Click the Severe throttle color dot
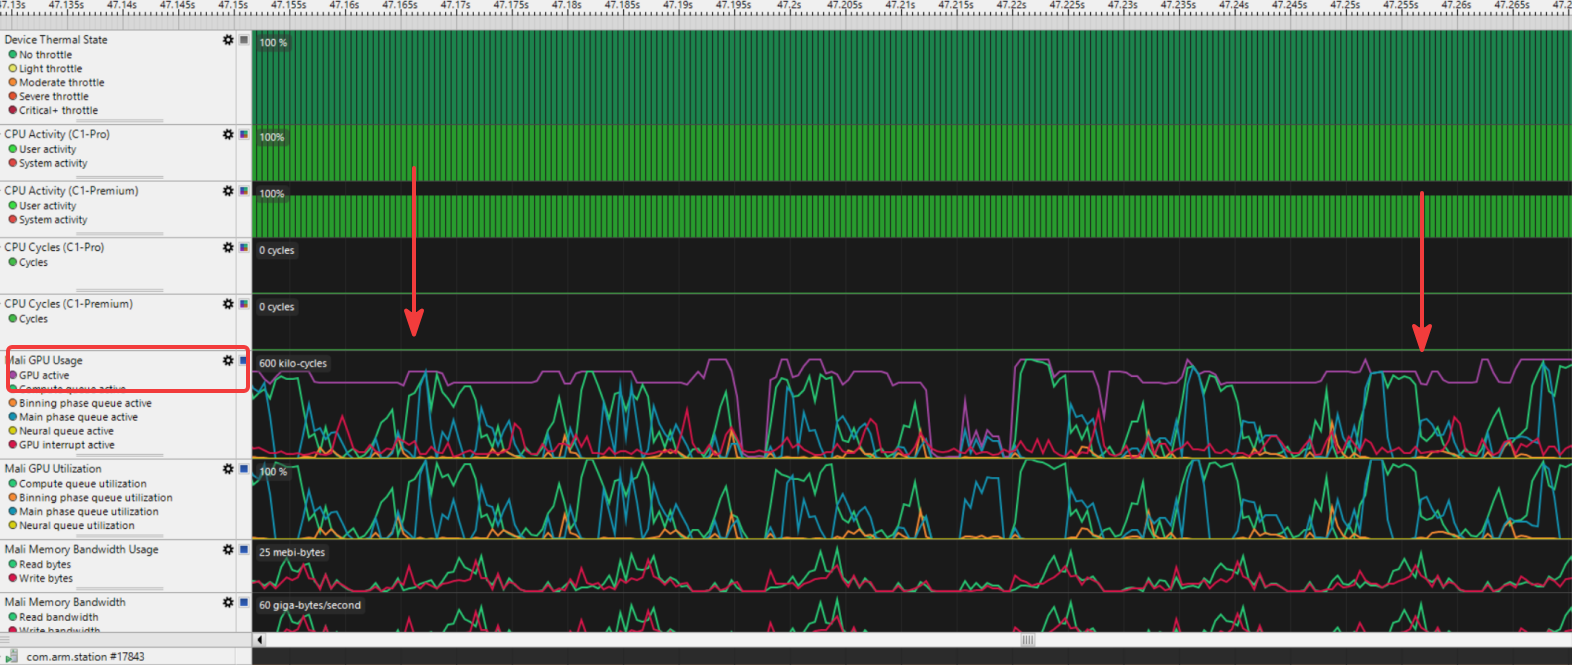This screenshot has height=665, width=1572. (x=13, y=97)
